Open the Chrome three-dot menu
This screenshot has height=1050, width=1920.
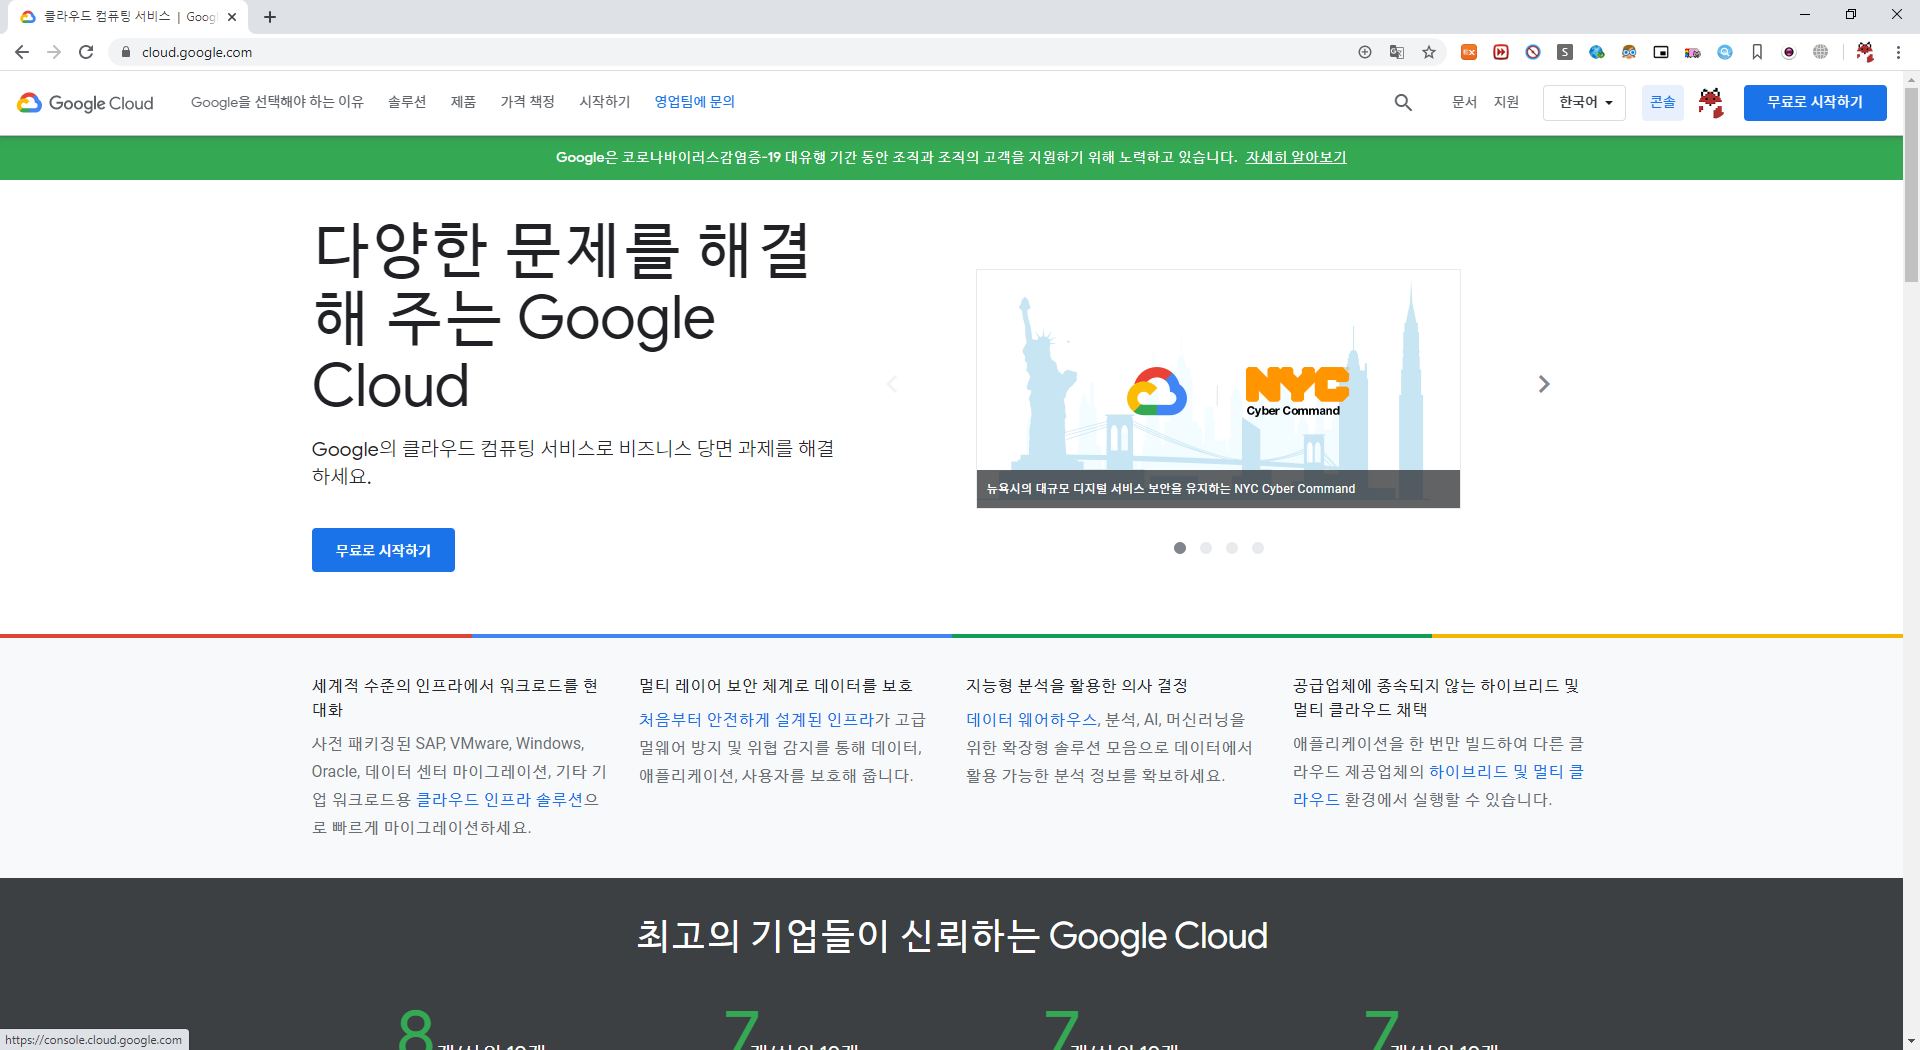point(1898,52)
